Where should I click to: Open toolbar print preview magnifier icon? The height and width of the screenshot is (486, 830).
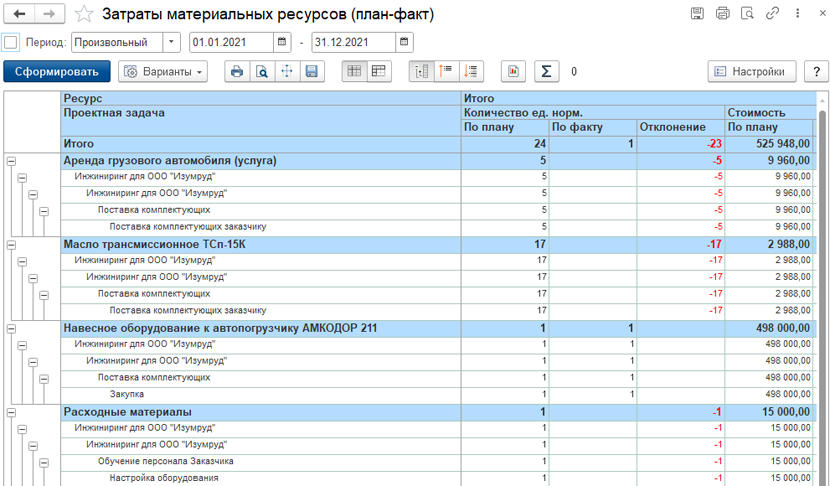pos(262,71)
